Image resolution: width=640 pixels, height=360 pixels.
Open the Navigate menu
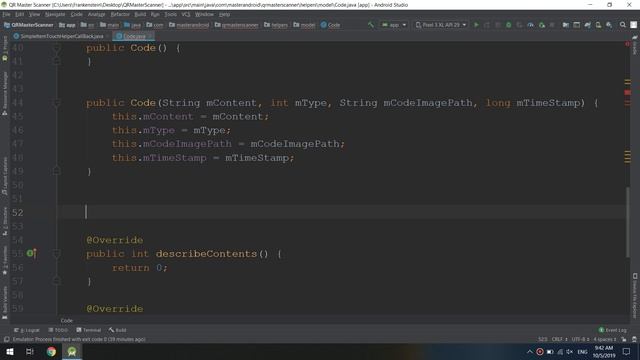pos(55,14)
